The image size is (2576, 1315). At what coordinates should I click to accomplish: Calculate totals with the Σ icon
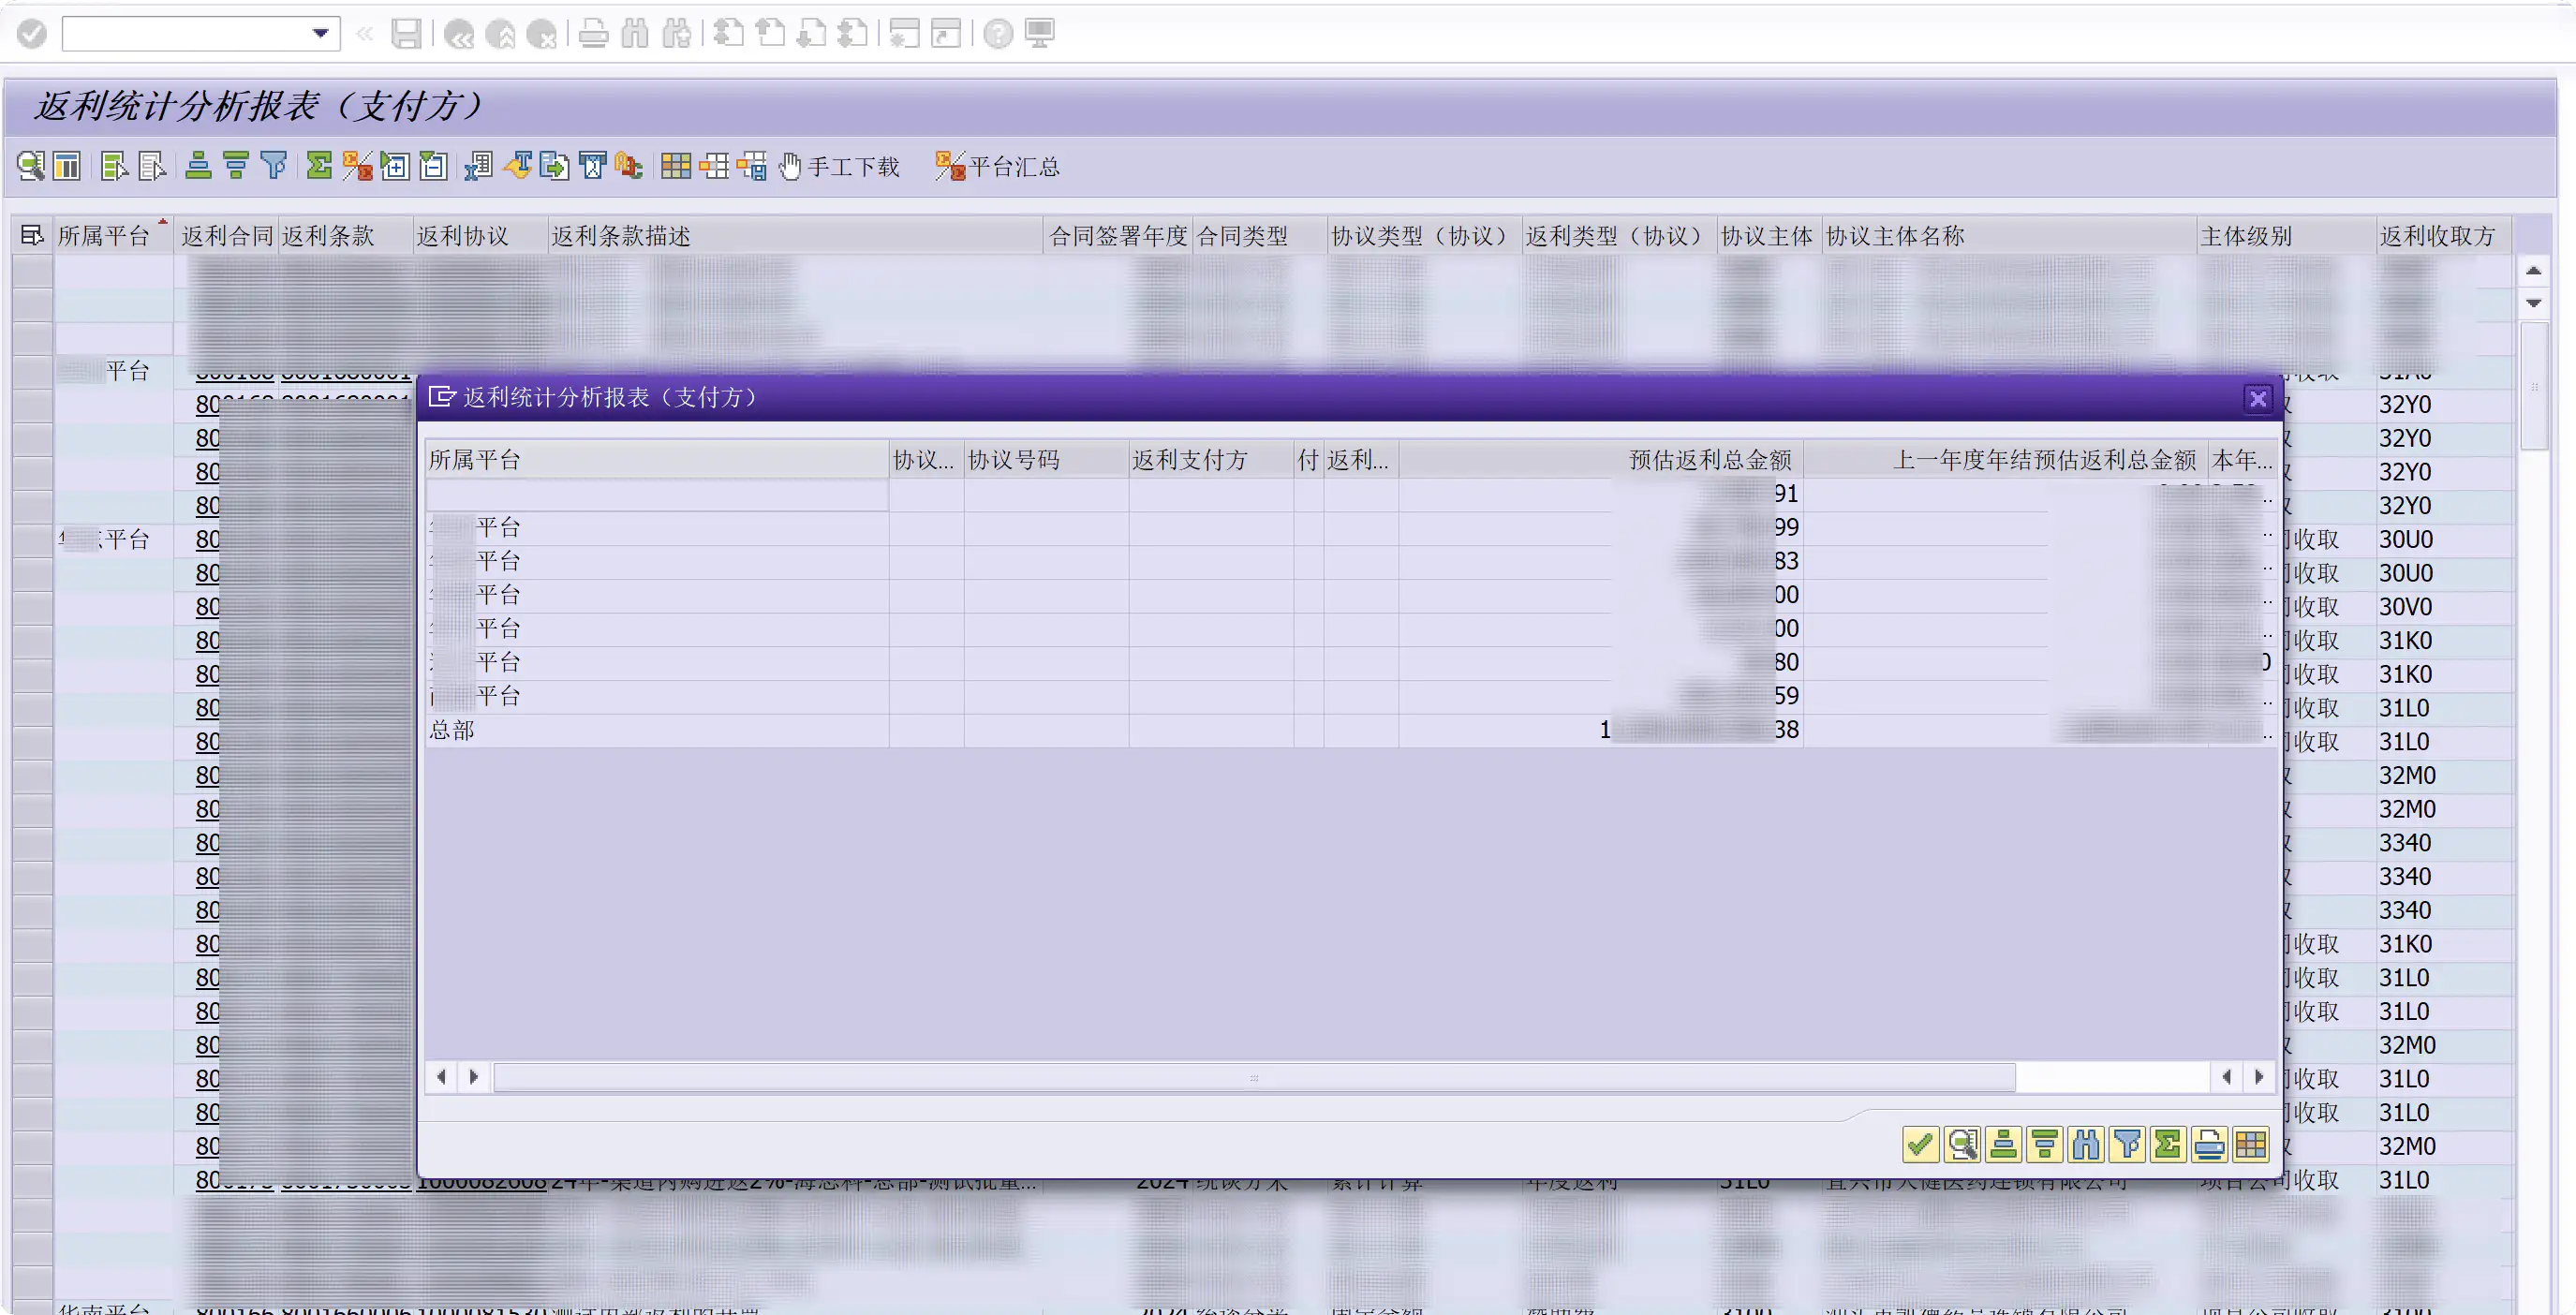[318, 166]
